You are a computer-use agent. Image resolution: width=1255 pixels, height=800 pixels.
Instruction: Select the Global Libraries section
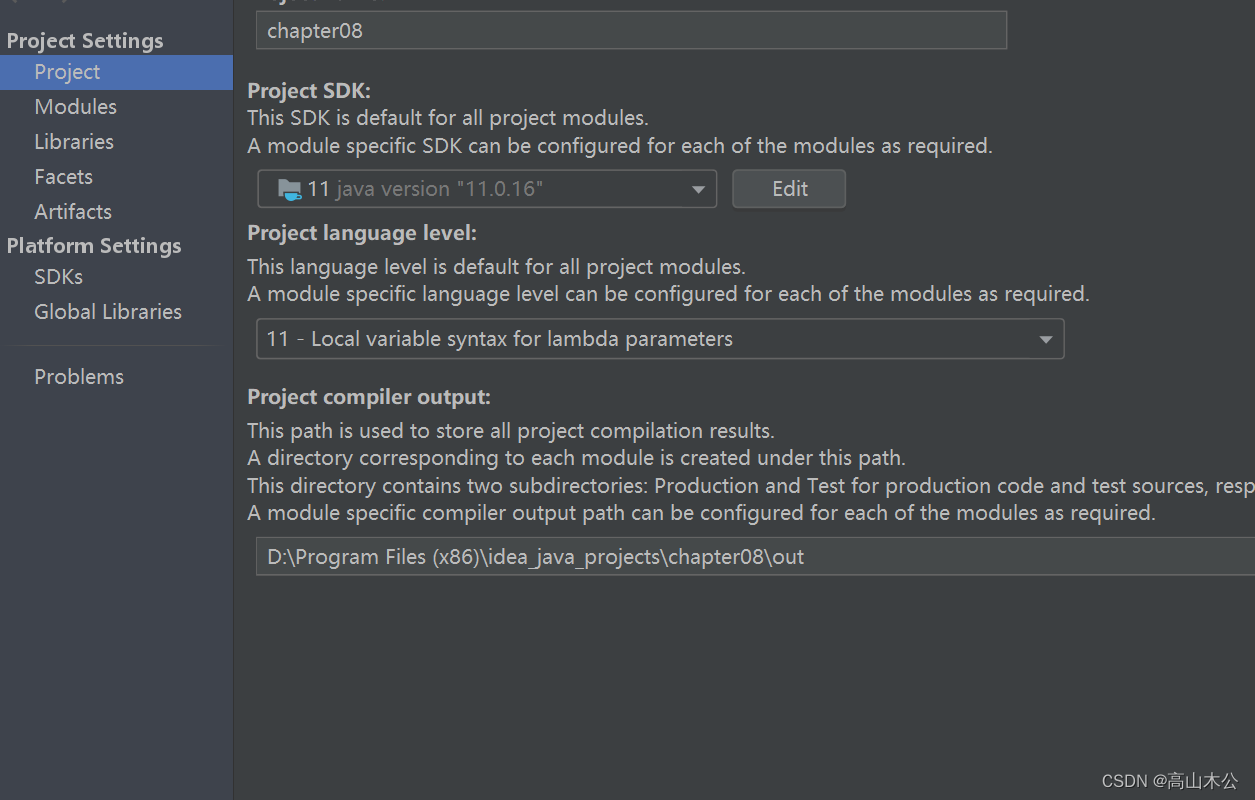[x=107, y=311]
